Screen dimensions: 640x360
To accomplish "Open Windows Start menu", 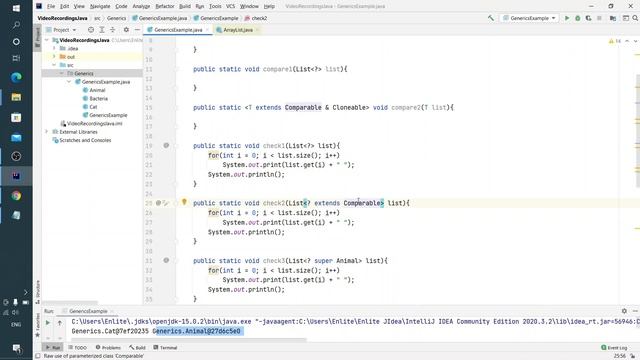I will click(x=16, y=8).
